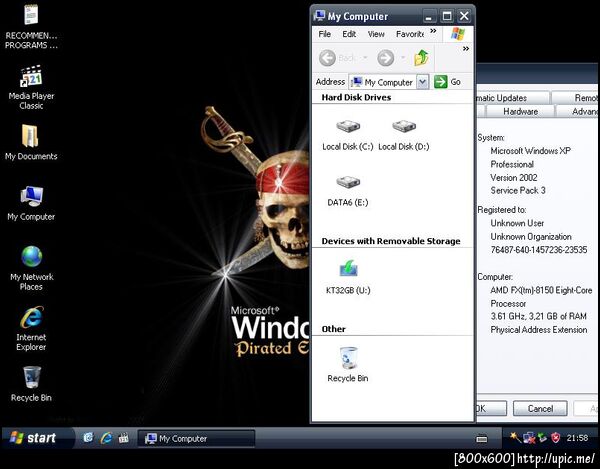Click the Hard Disk Drives group header
The image size is (600, 469).
click(x=356, y=97)
